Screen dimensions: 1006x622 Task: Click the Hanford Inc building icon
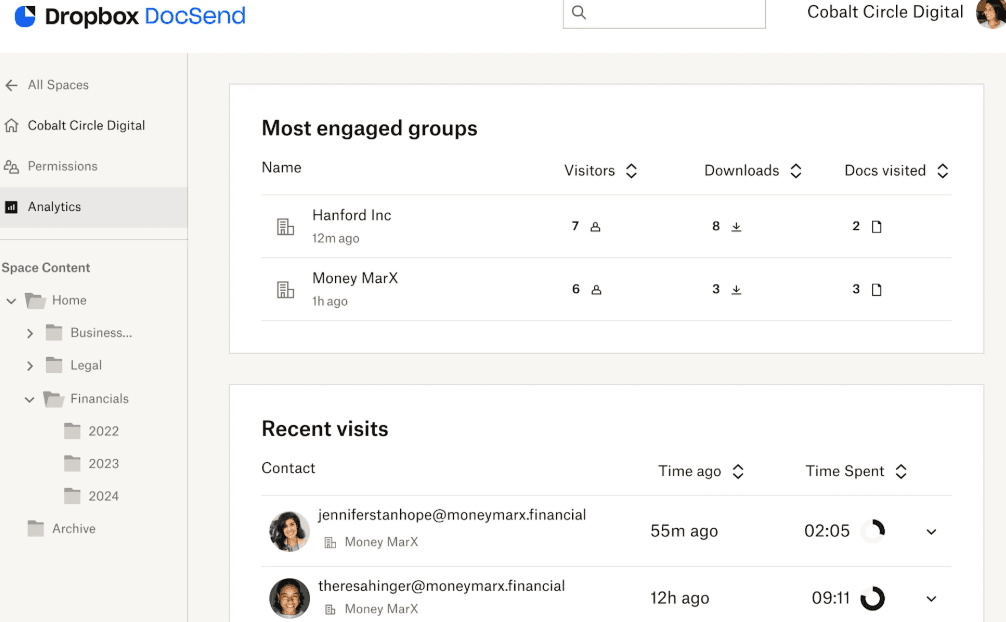point(285,227)
